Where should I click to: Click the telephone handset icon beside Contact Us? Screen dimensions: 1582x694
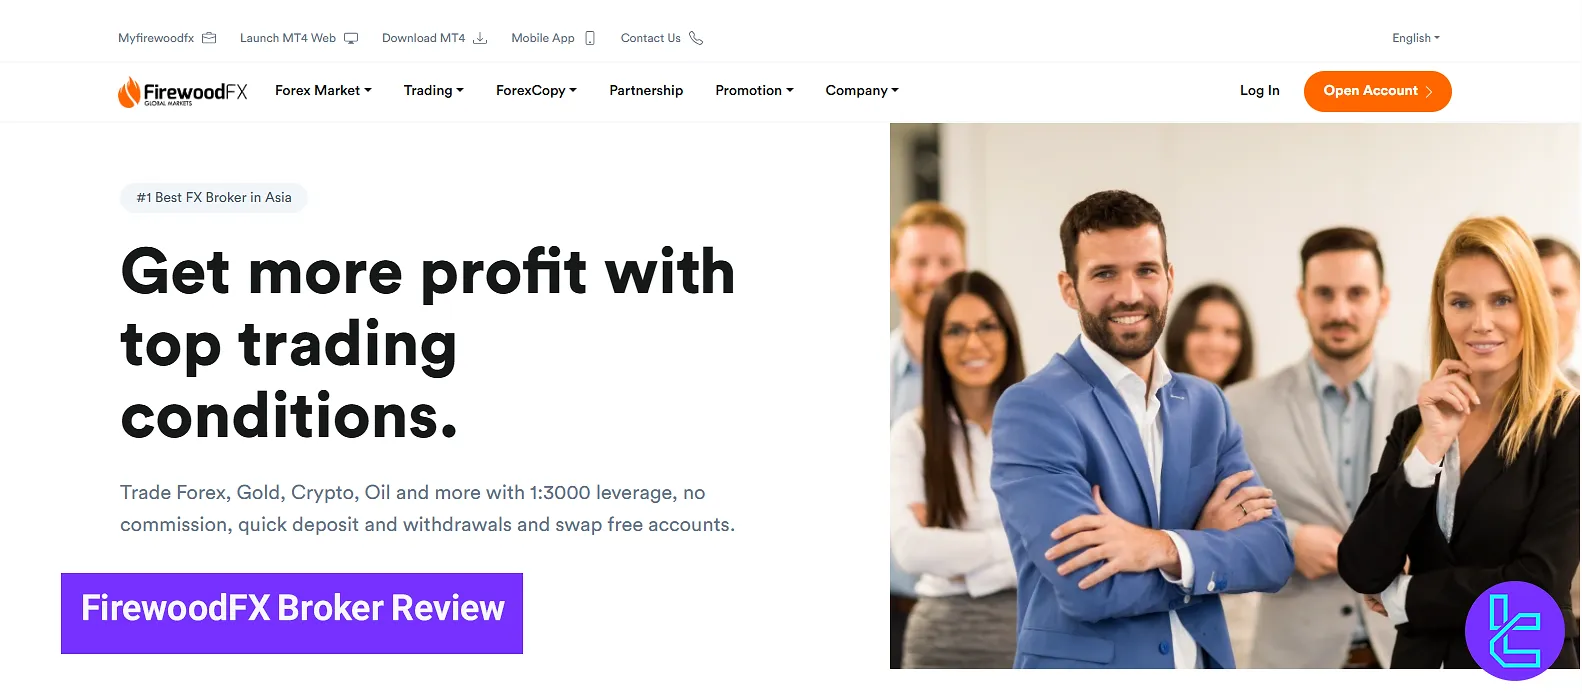click(x=696, y=38)
